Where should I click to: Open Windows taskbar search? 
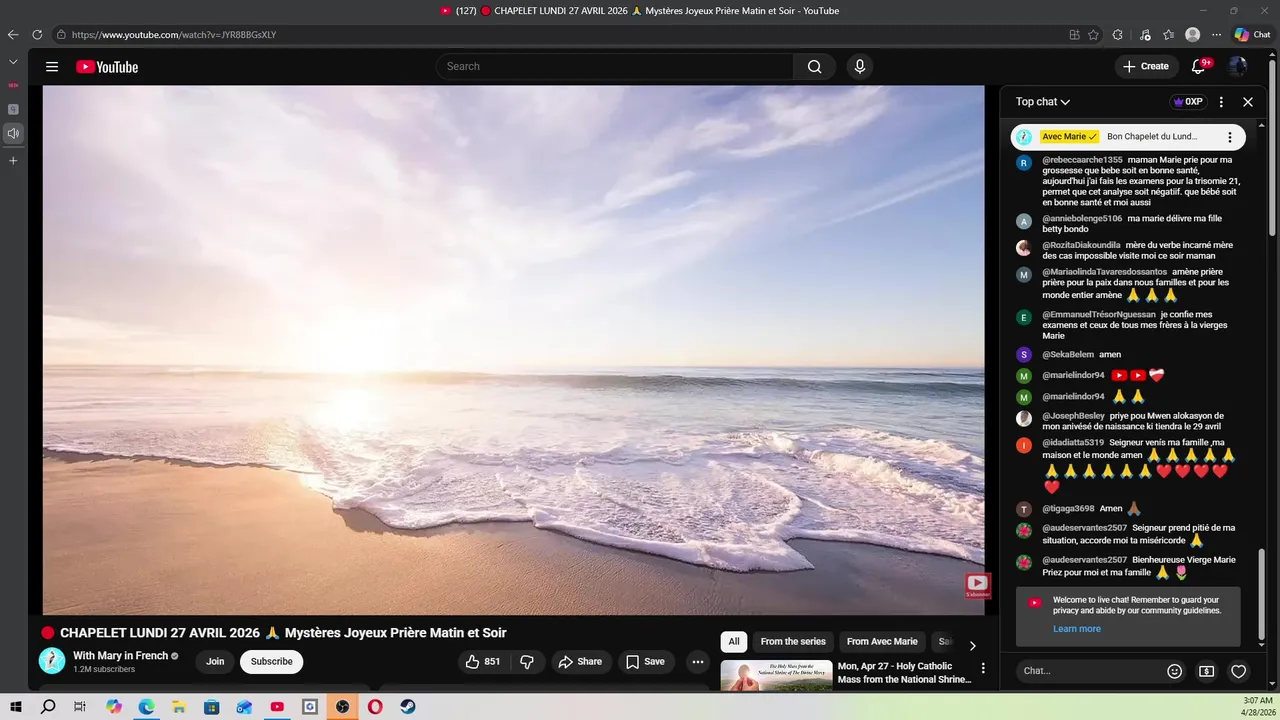point(48,706)
